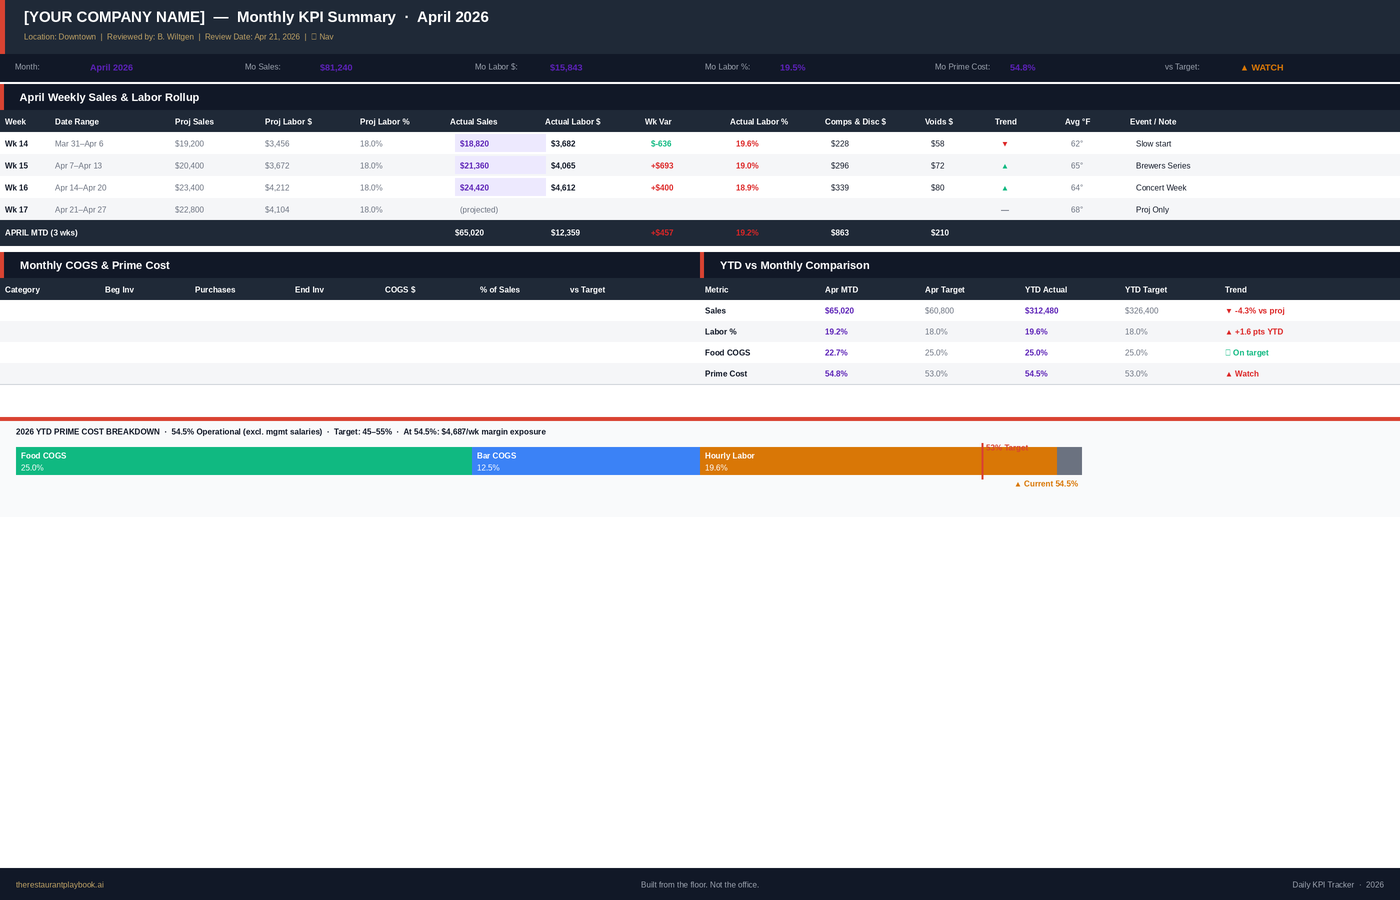Screen dimensions: 1400x900
Task: Click the Wk 14 Actual Labor % 19.6%
Action: pos(747,144)
